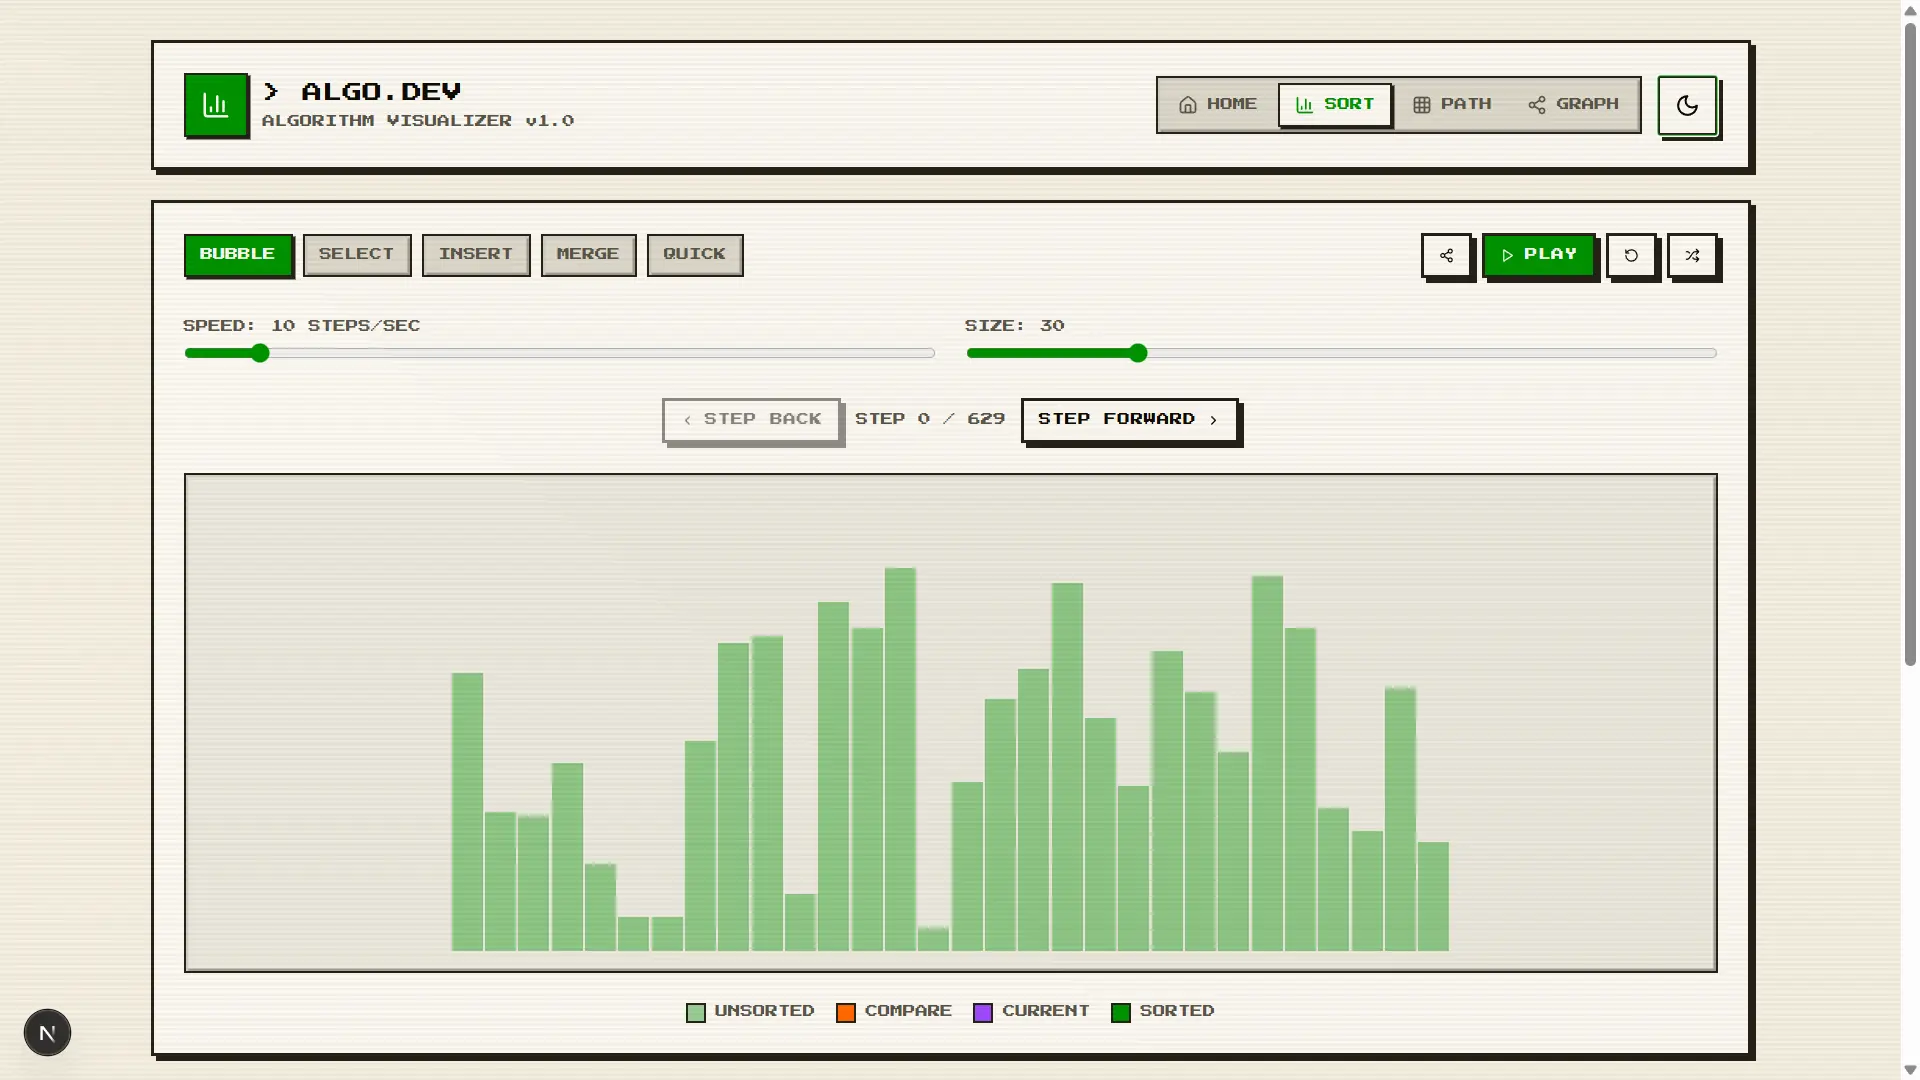Step back one sorting step
The width and height of the screenshot is (1920, 1080).
751,419
